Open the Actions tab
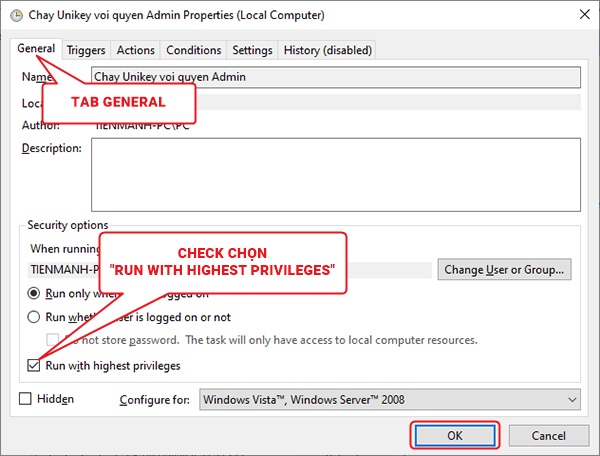Screen dimensions: 600x456 pyautogui.click(x=135, y=50)
